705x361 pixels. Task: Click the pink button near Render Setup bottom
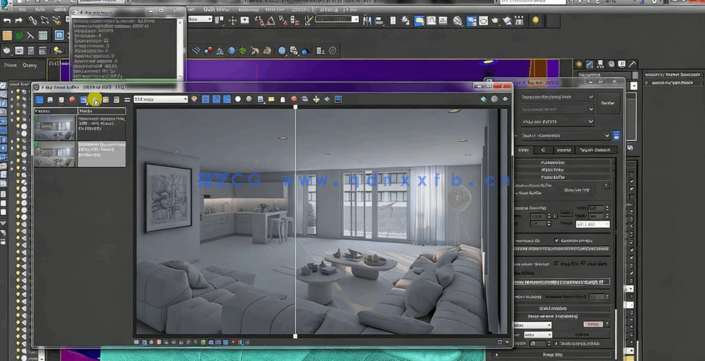click(x=593, y=324)
